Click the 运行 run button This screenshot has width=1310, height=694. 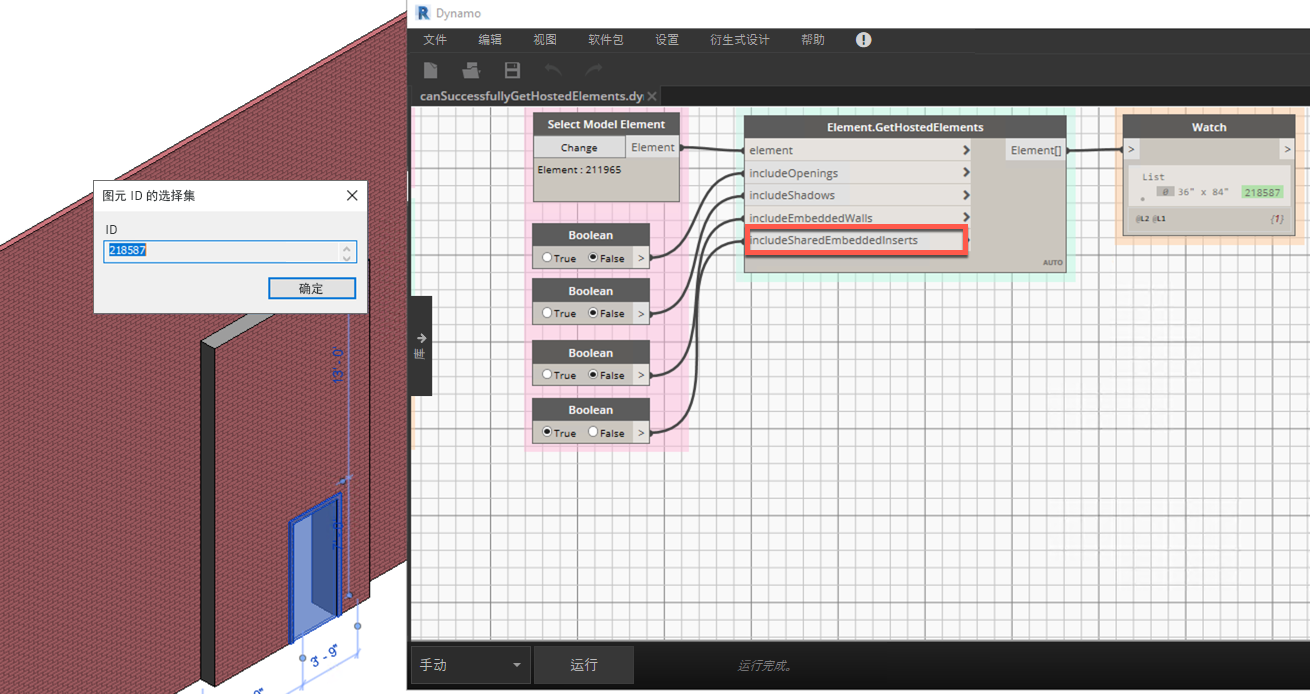(584, 665)
